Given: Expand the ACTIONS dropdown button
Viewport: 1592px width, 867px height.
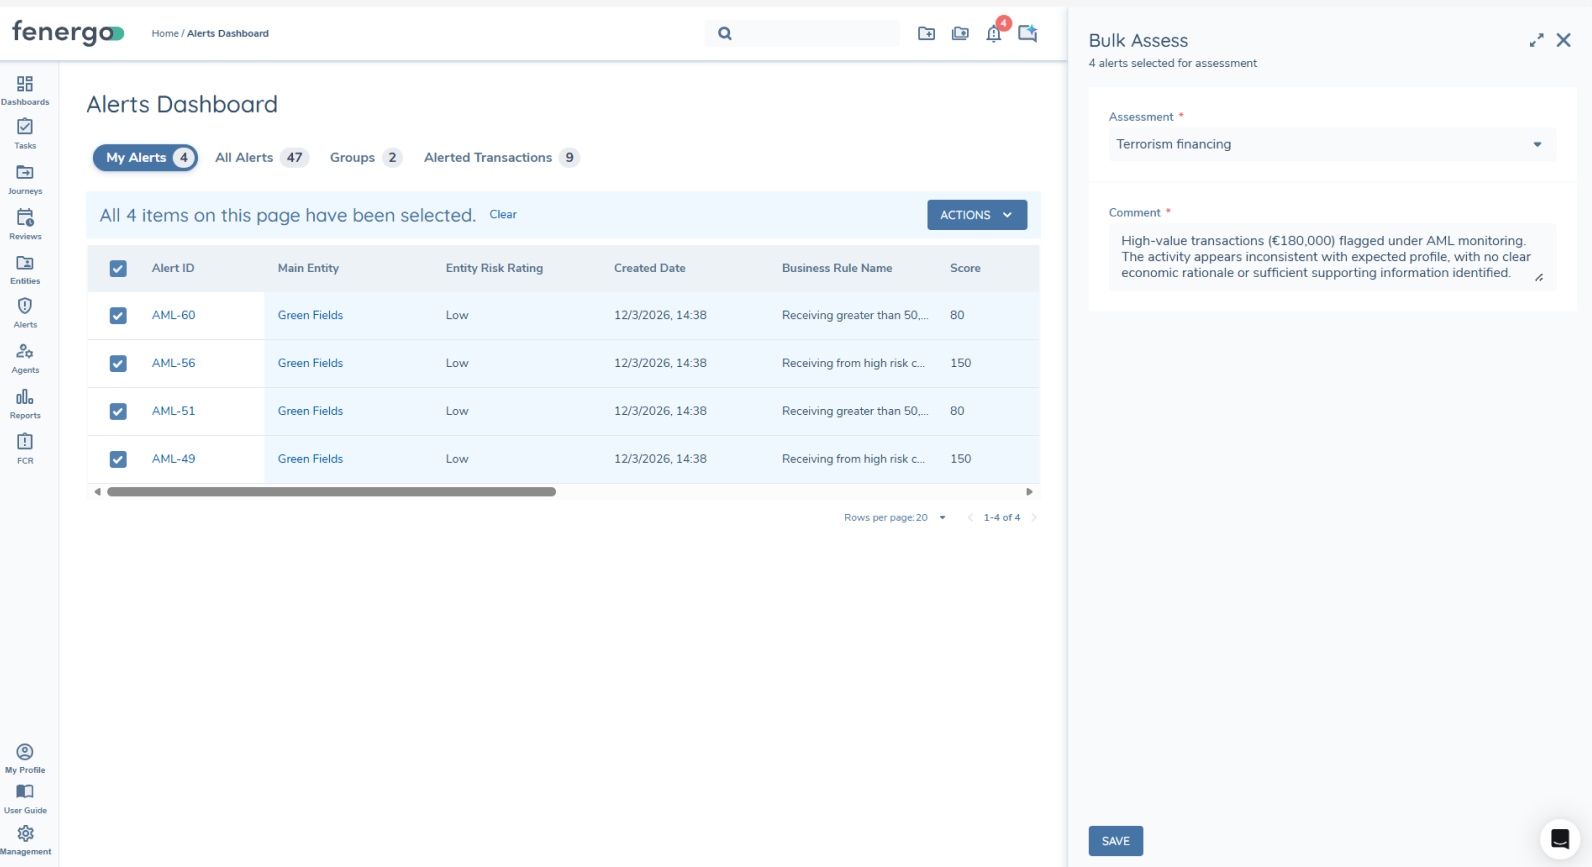Looking at the screenshot, I should (x=976, y=215).
